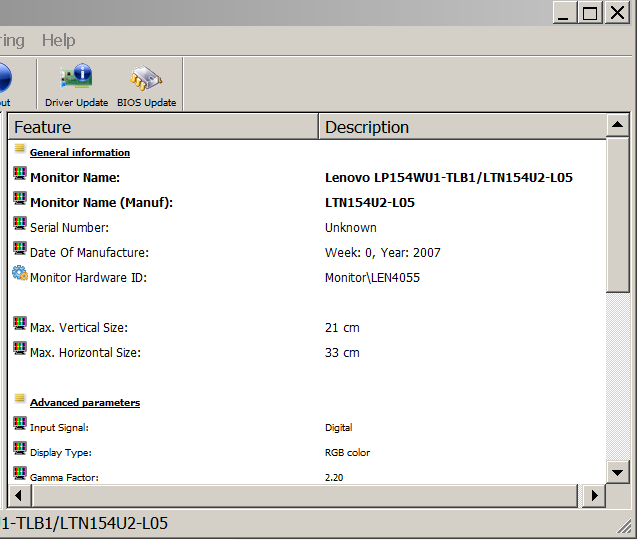
Task: Click the vertical scrollbar thumb
Action: [618, 215]
